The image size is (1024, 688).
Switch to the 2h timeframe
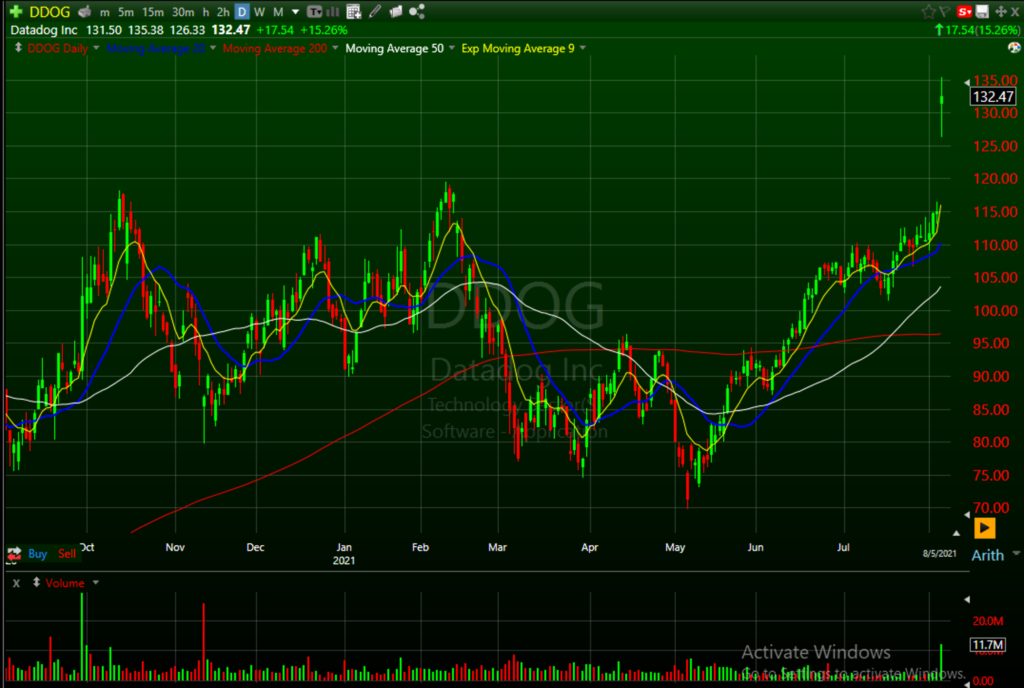tap(223, 12)
